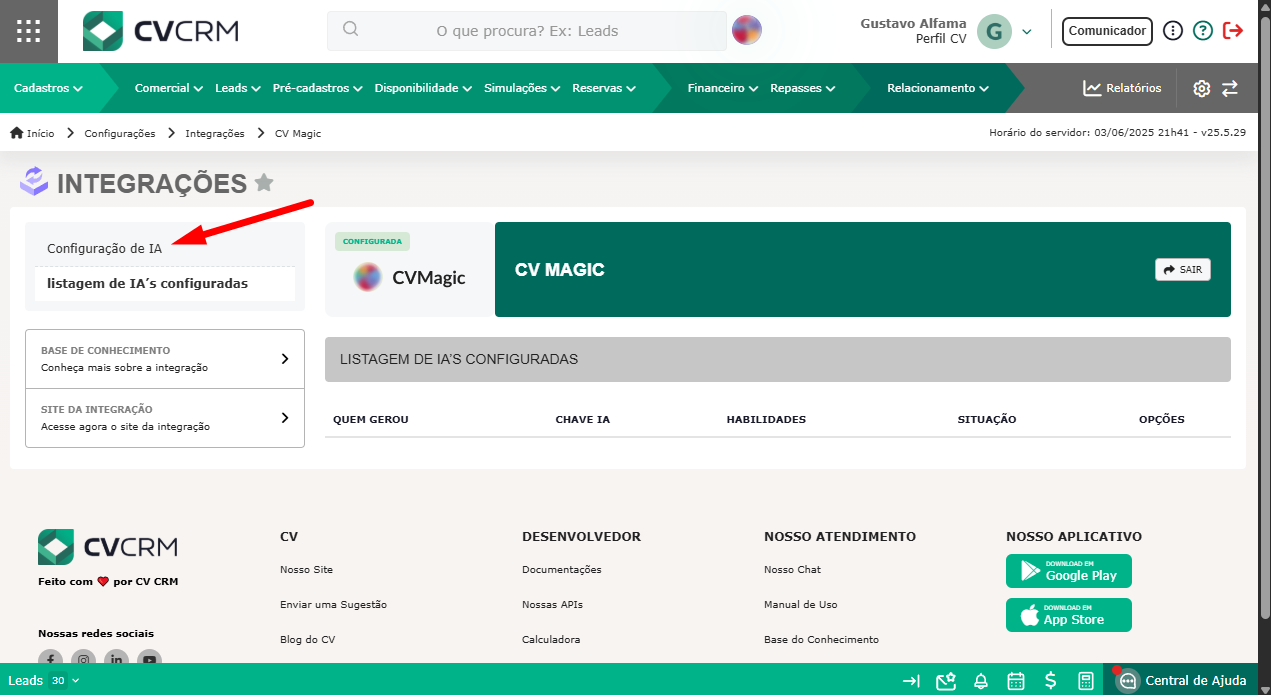The image size is (1271, 695).
Task: Click the CVMagic integration logo
Action: (x=410, y=277)
